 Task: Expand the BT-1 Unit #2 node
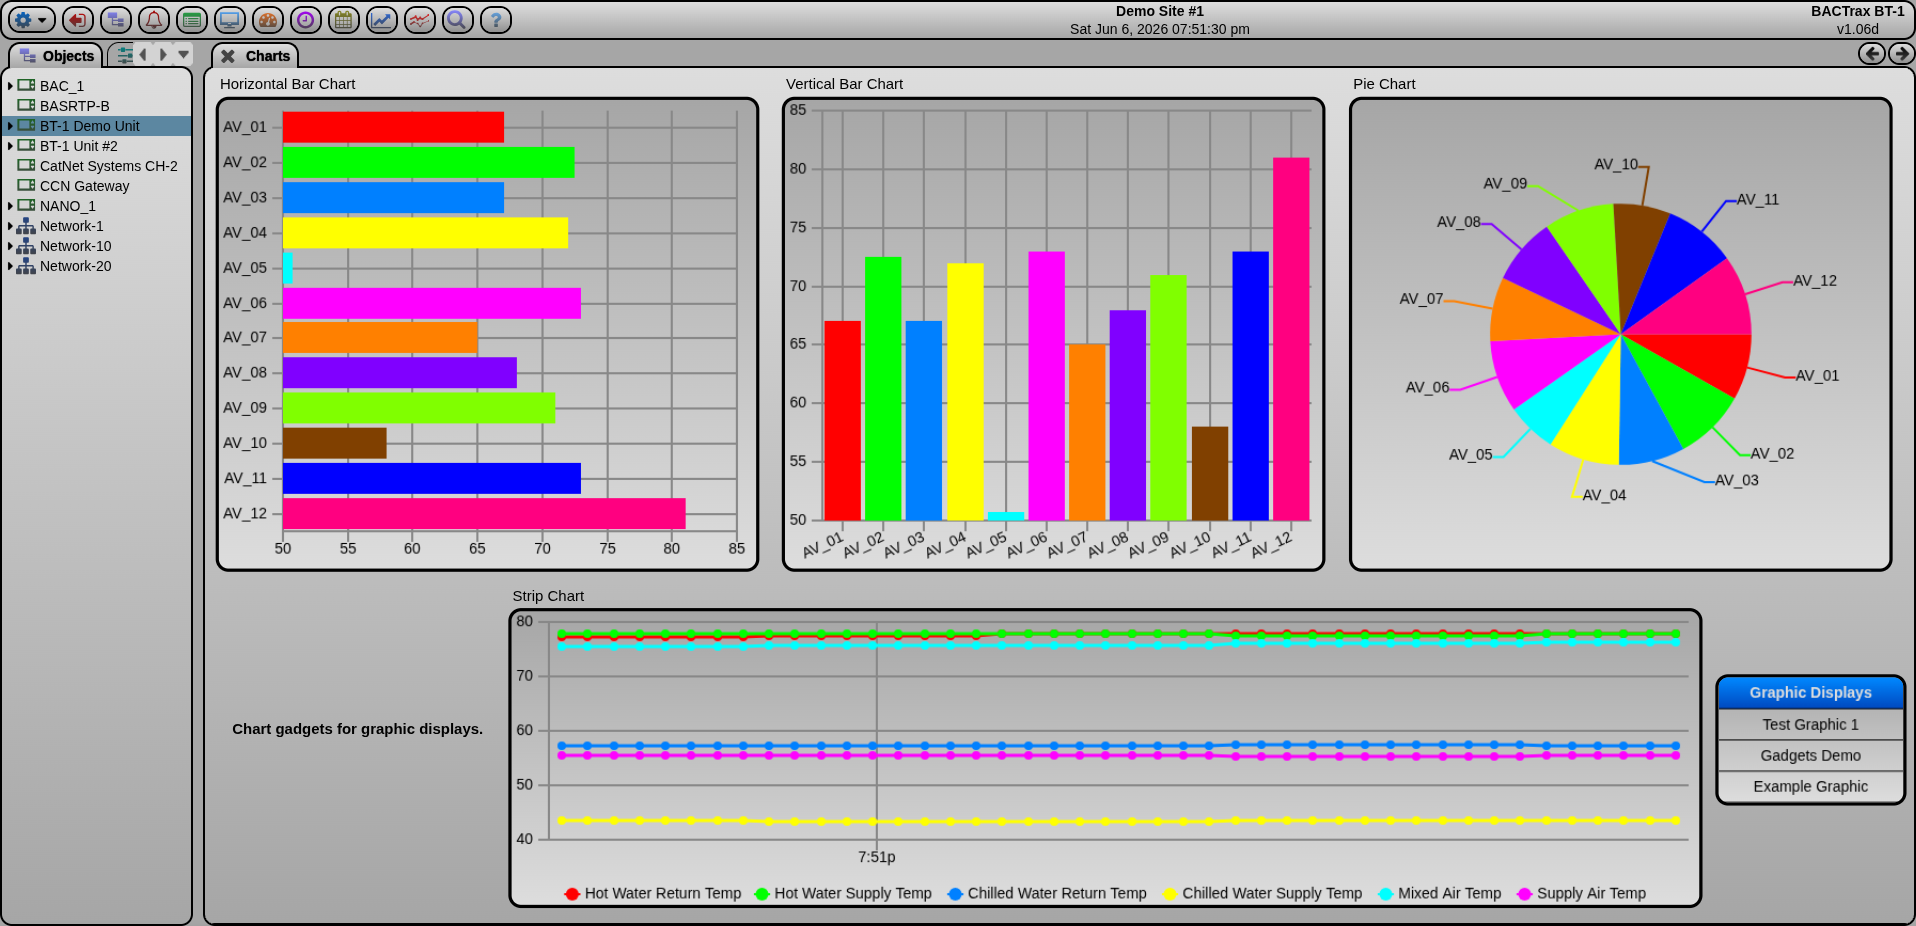pyautogui.click(x=10, y=146)
